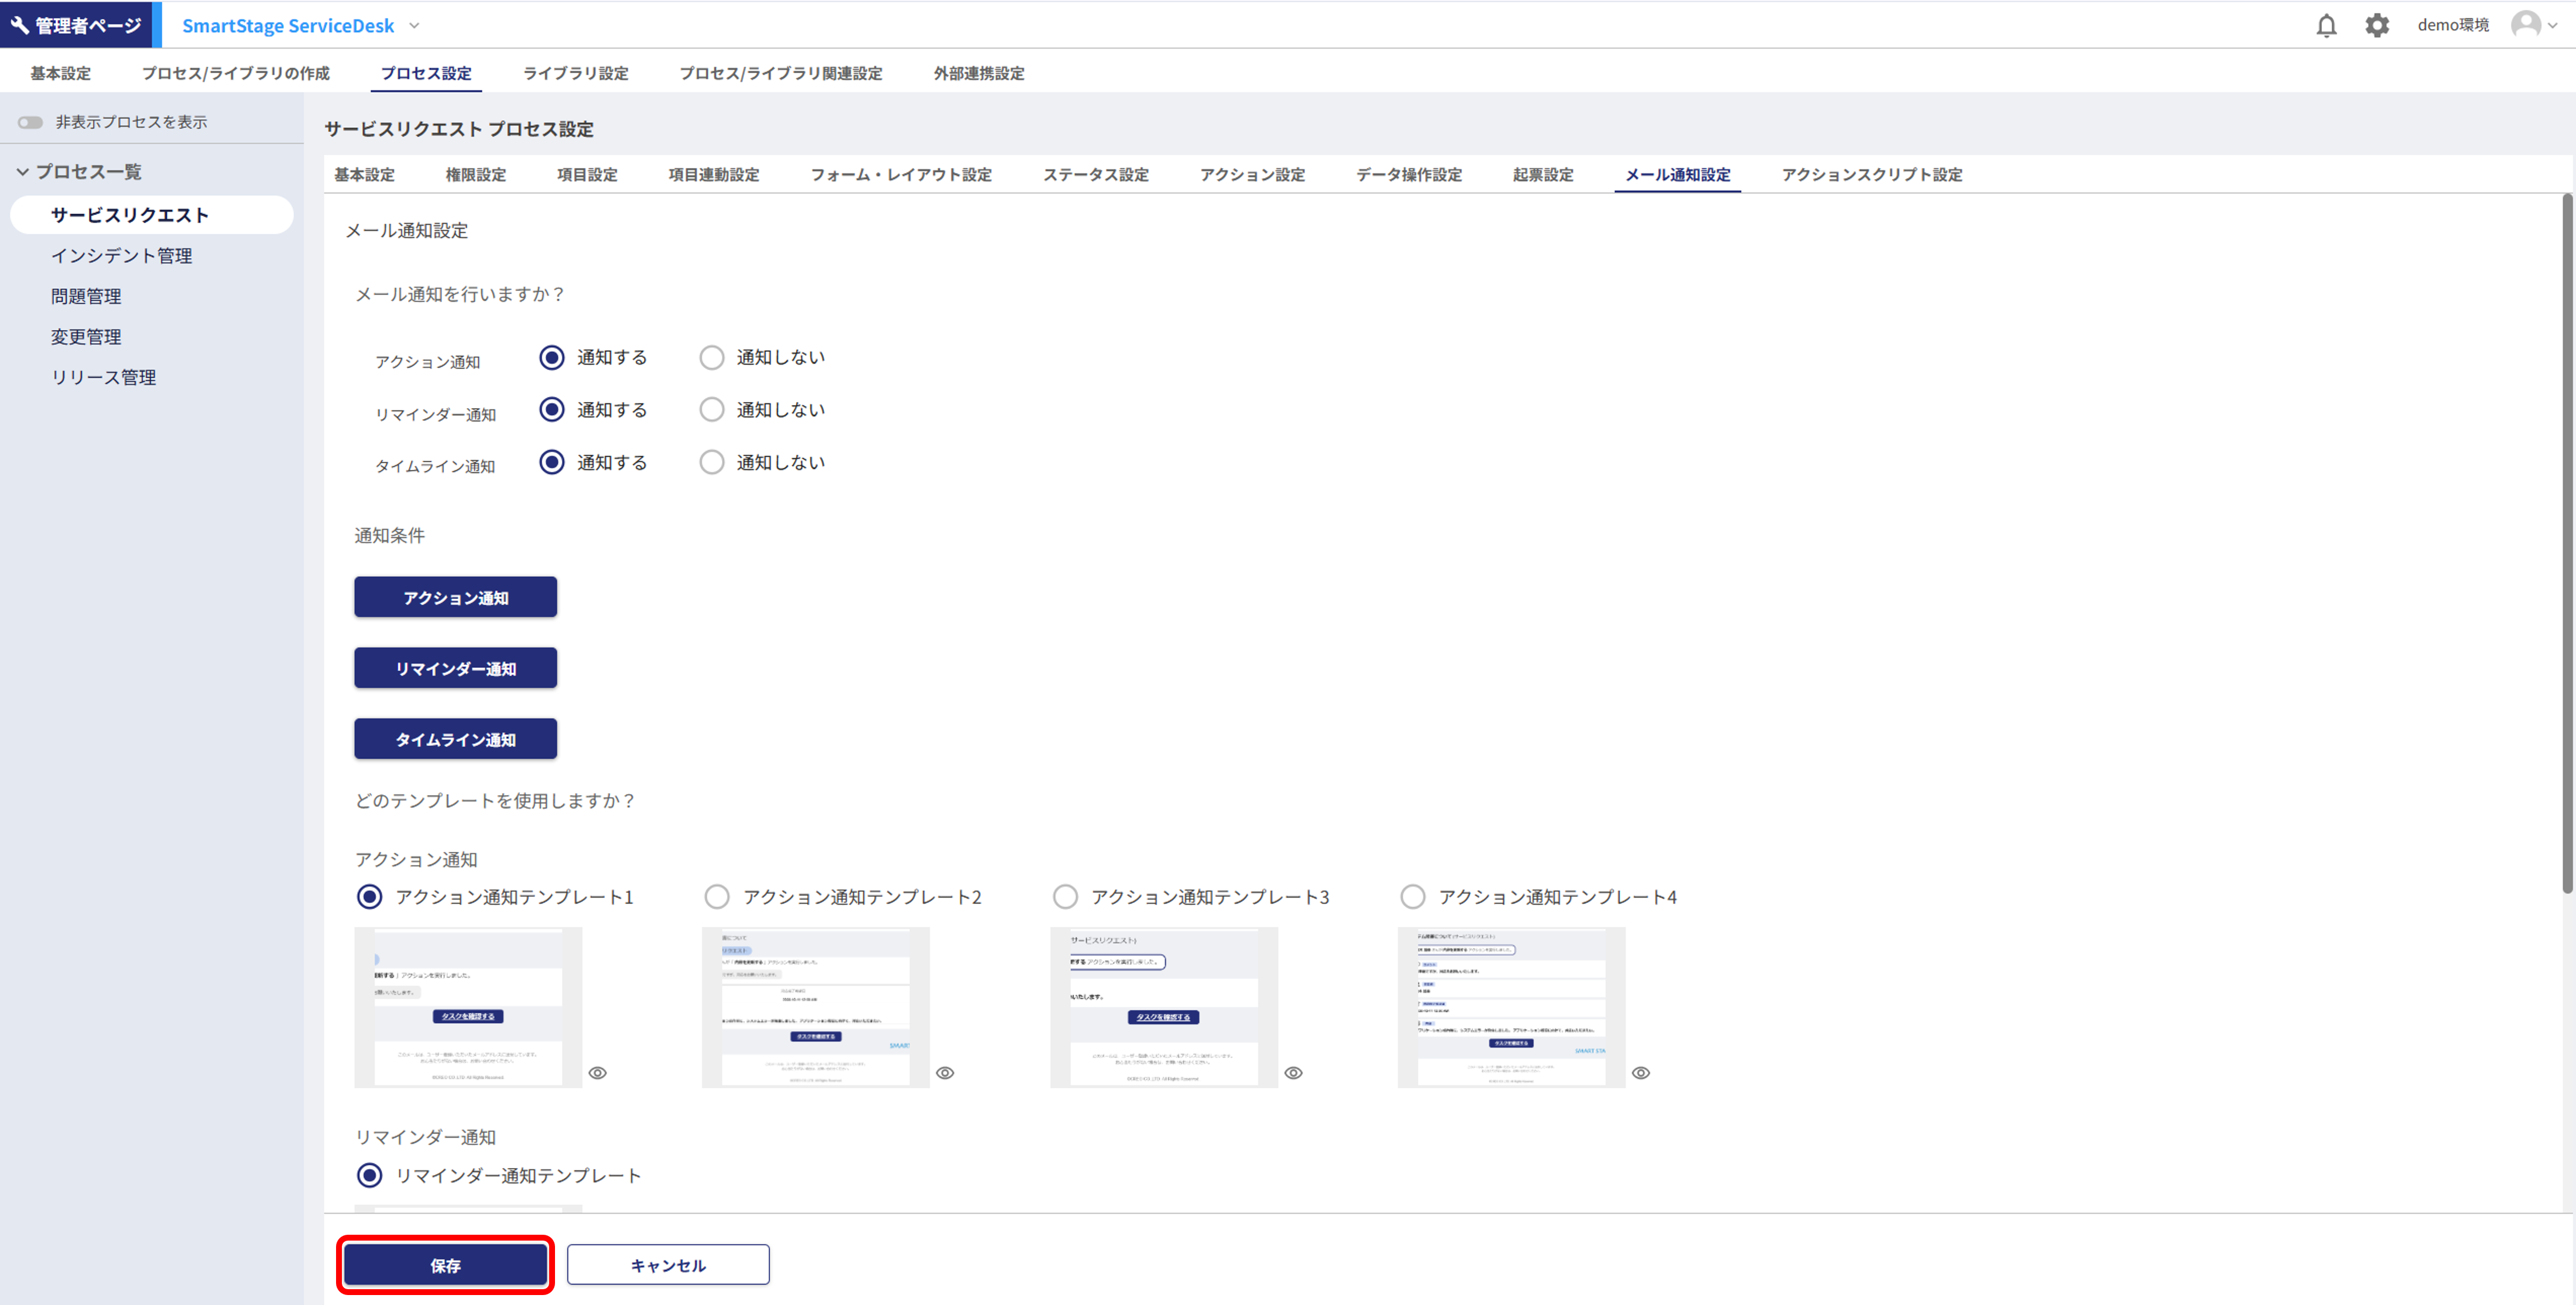Click the 保存 button
The image size is (2576, 1305).
(x=445, y=1265)
